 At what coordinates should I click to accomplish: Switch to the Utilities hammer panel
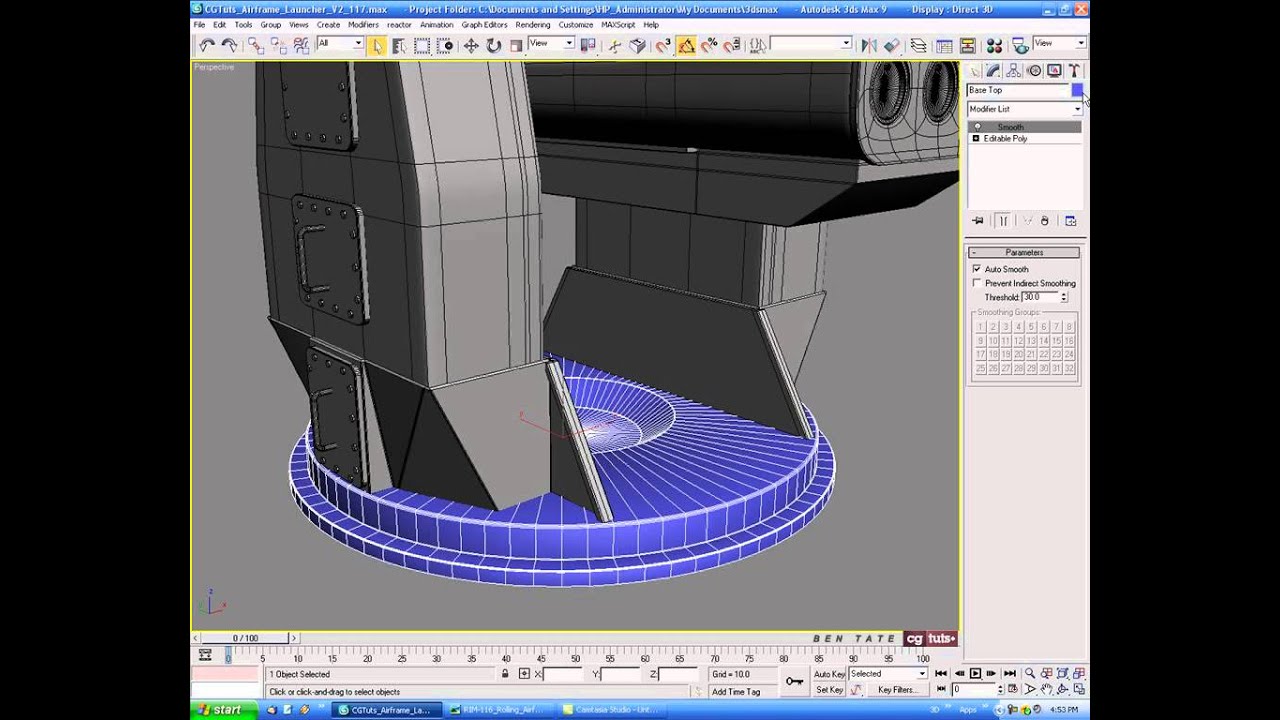1074,71
